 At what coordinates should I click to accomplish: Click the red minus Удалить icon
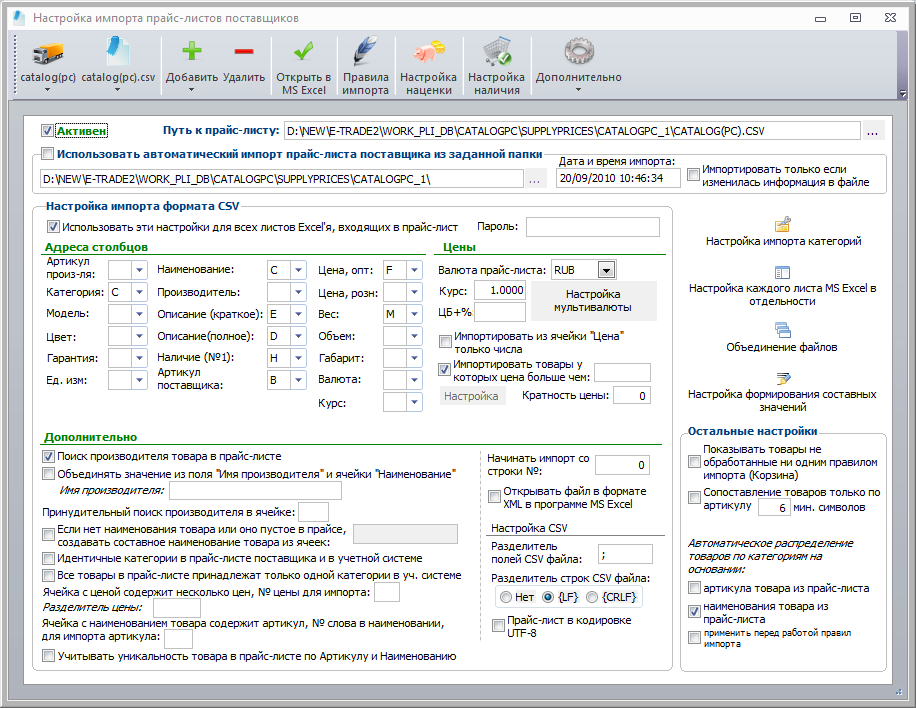(244, 51)
